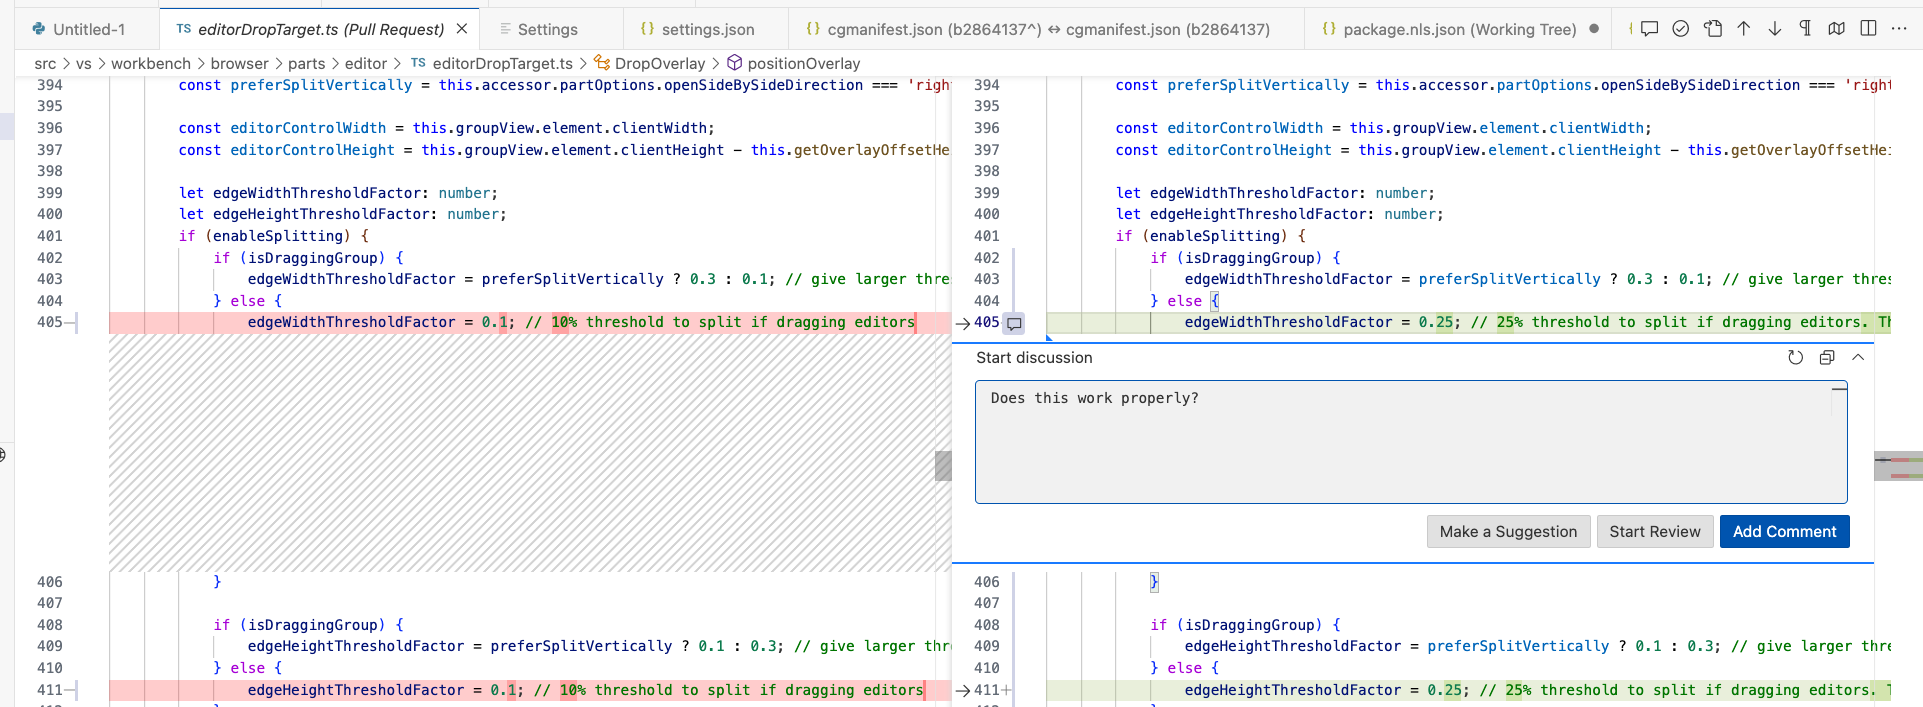This screenshot has width=1923, height=707.
Task: Click 'if (enableSplitting) {' in the right pane
Action: (x=1211, y=236)
